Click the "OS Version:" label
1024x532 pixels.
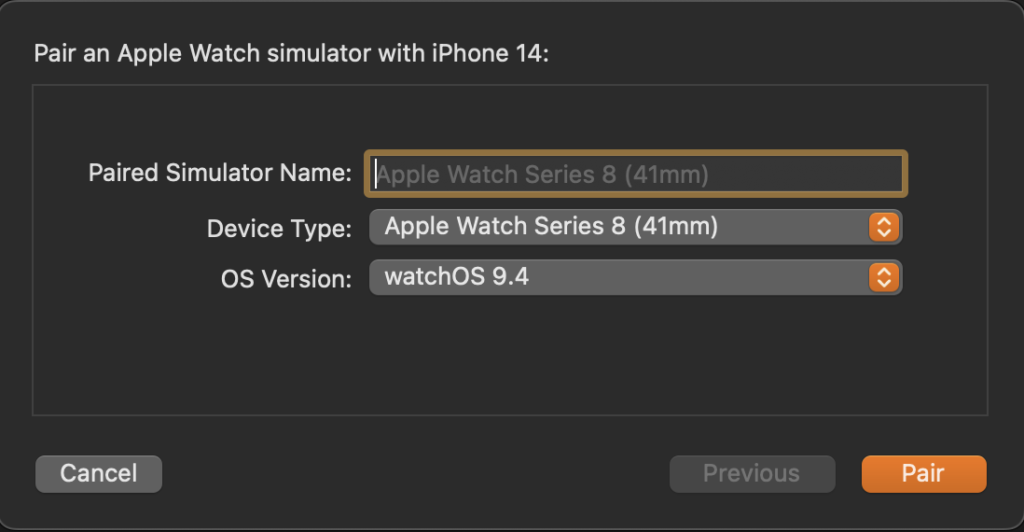pyautogui.click(x=286, y=279)
